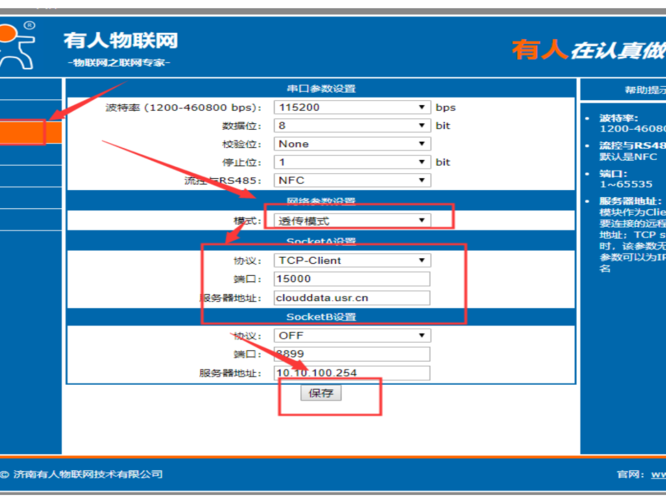Expand the parity dropdown set to None
Viewport: 666px width, 500px height.
pos(352,144)
